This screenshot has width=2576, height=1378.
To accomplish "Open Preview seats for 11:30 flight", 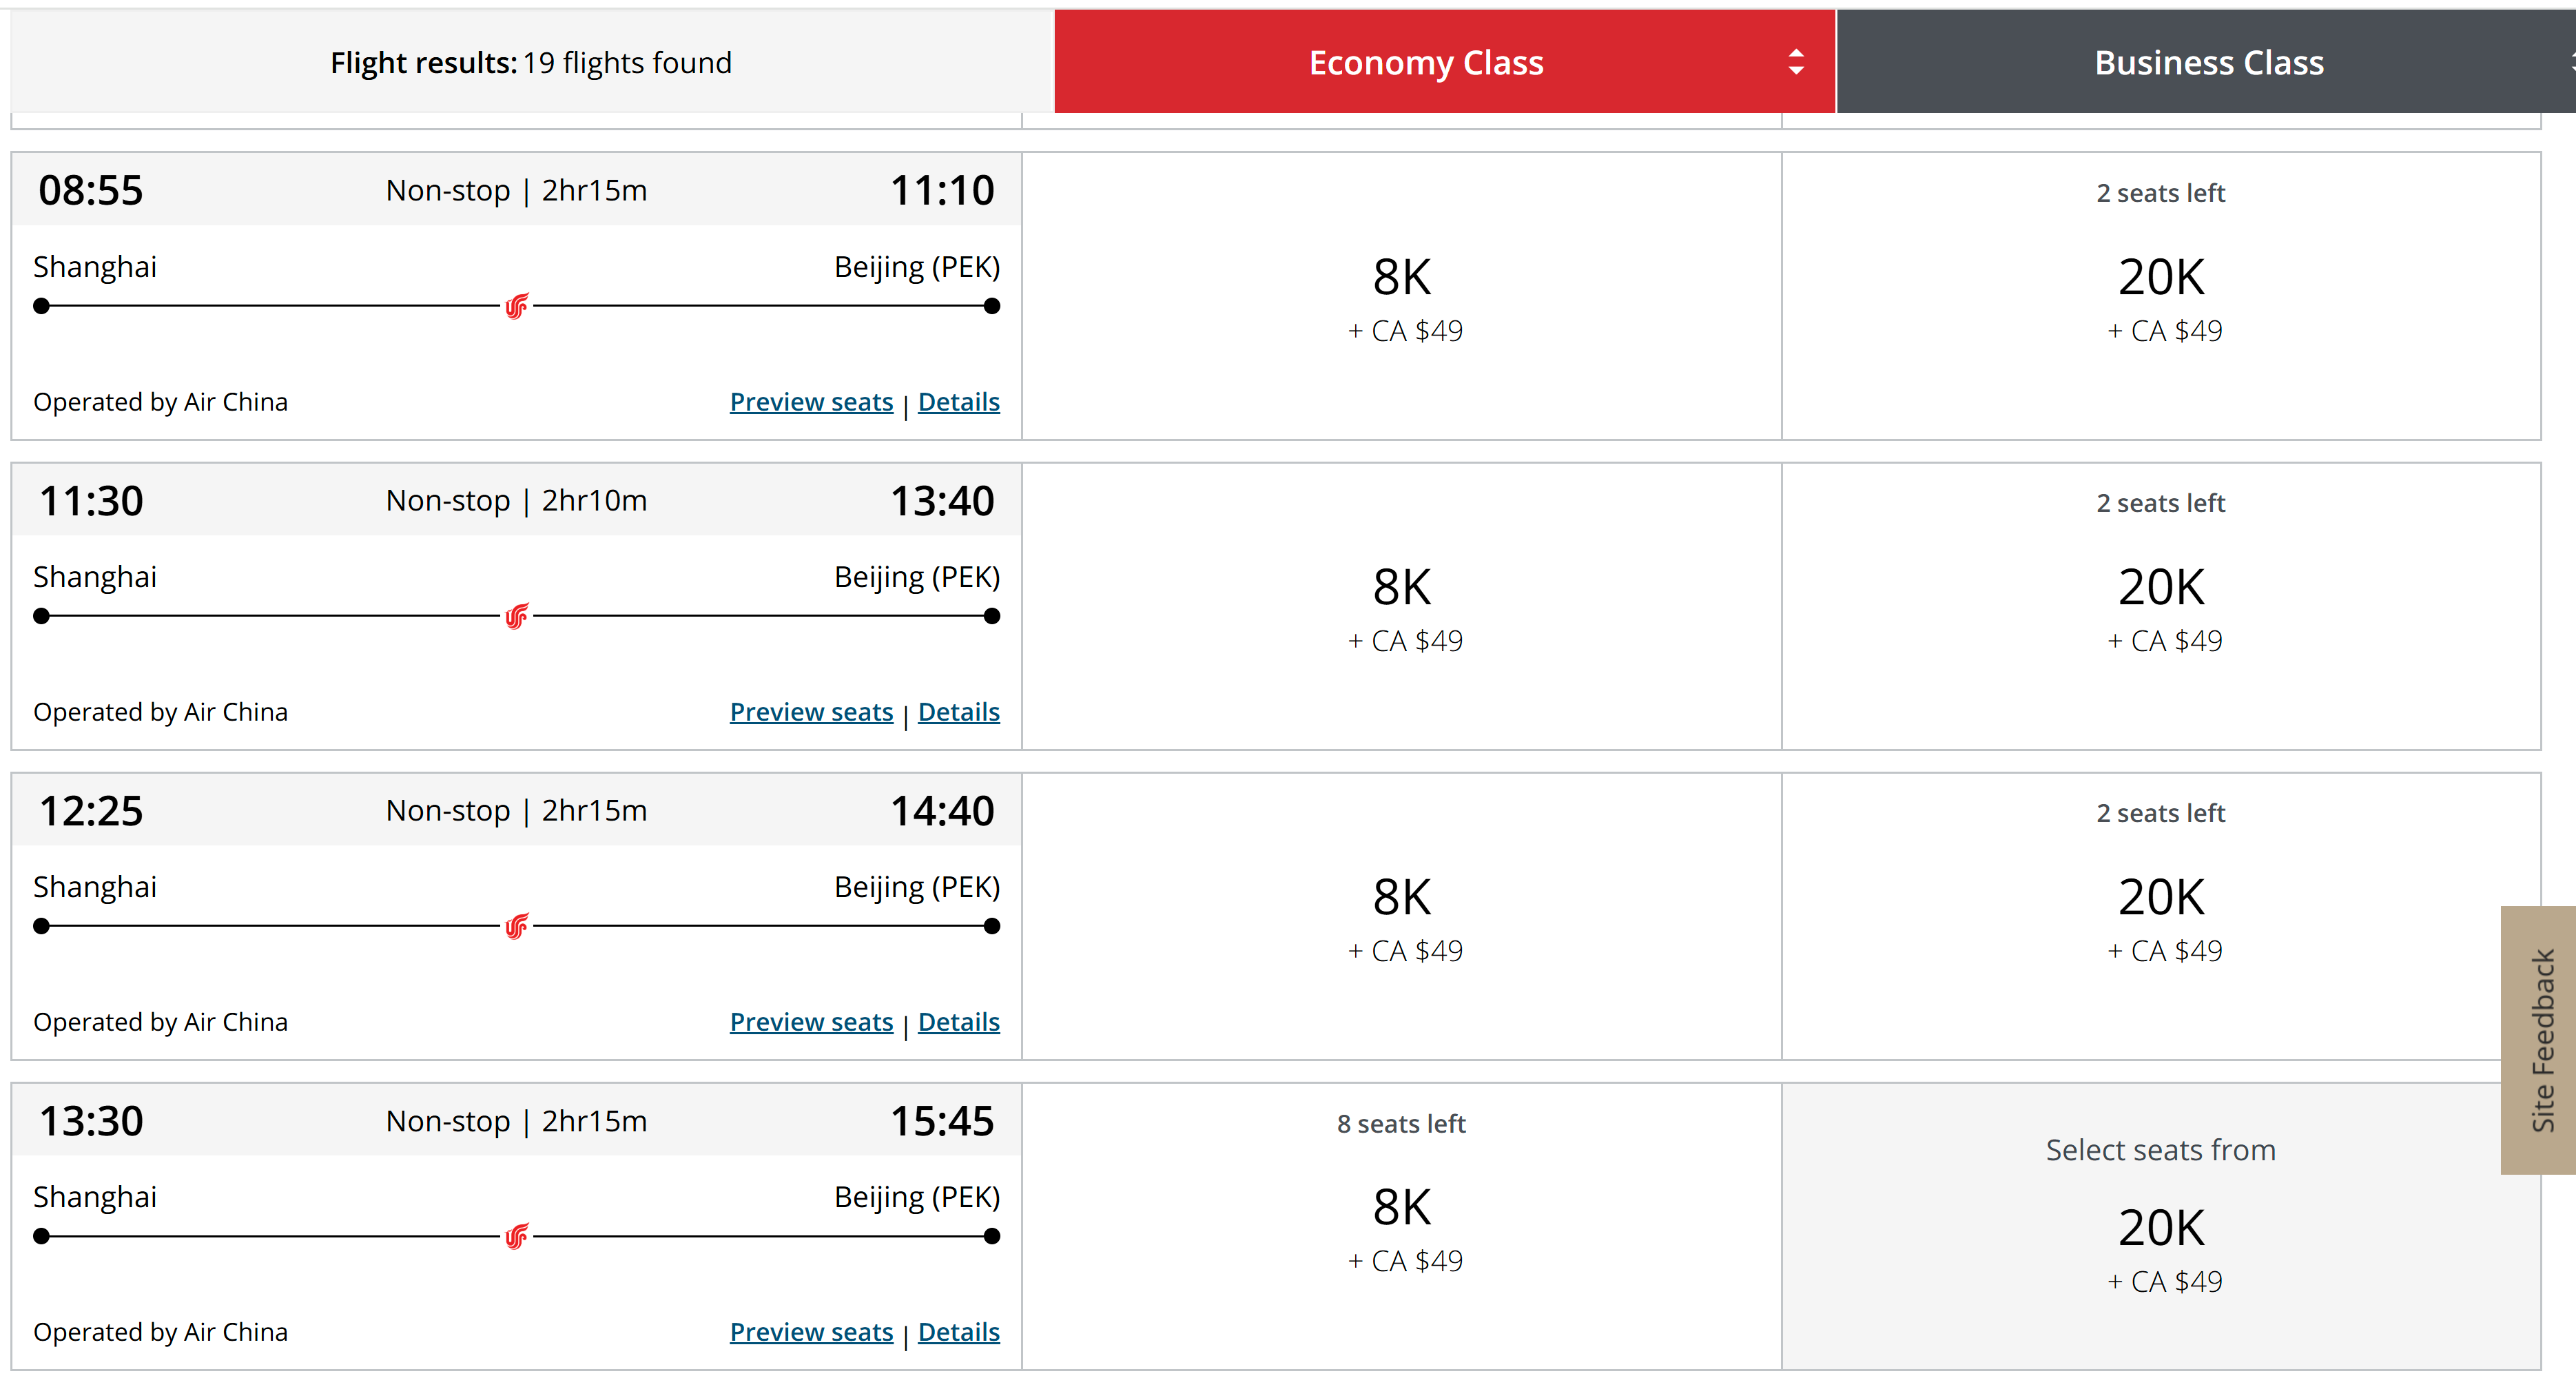I will pos(811,712).
